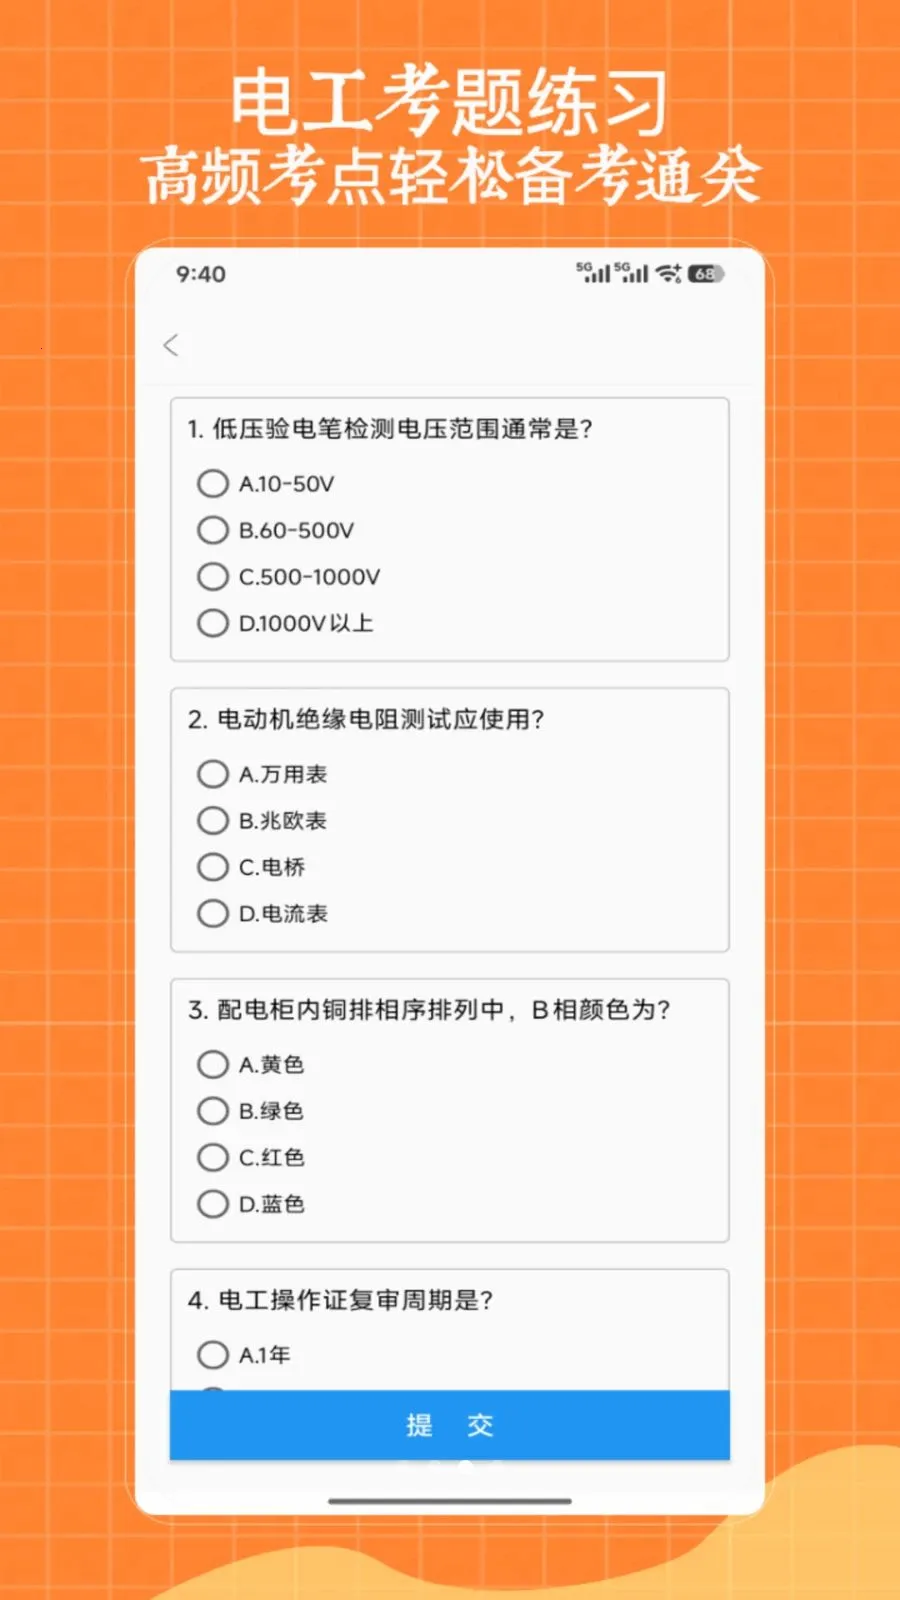
Task: Select C.电桥 option
Action: click(x=213, y=867)
